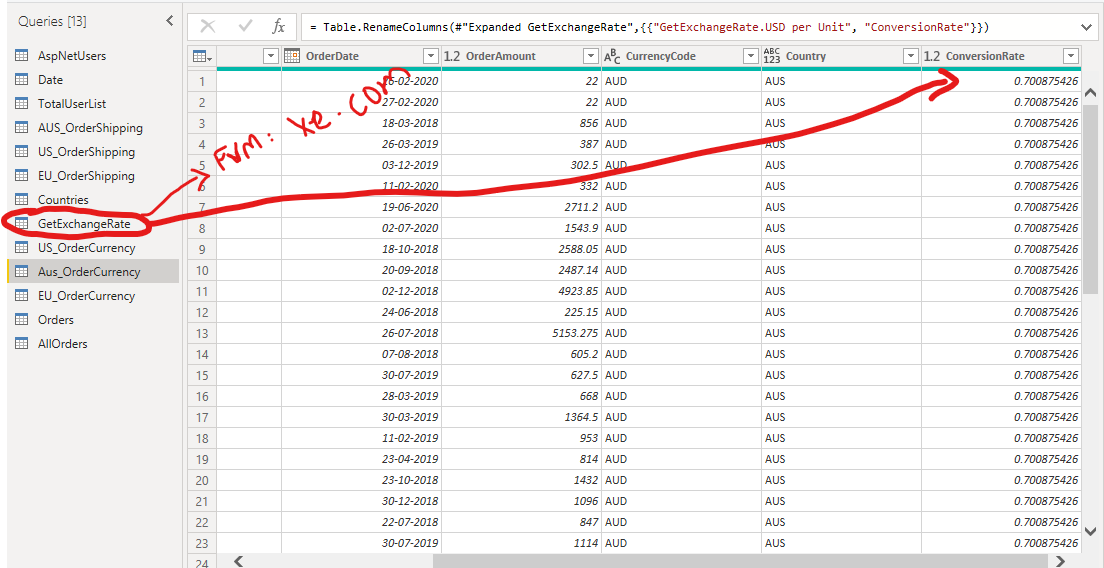
Task: Click the vertical scrollbar thumb
Action: pos(1091,199)
